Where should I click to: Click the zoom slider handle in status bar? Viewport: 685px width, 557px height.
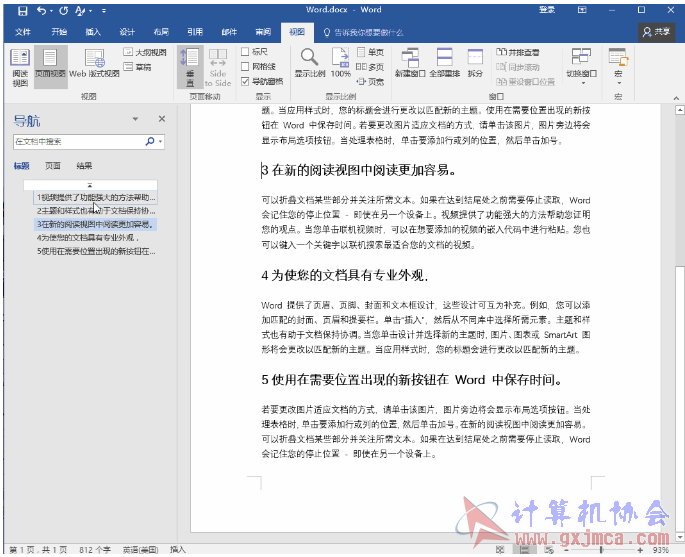tap(602, 550)
